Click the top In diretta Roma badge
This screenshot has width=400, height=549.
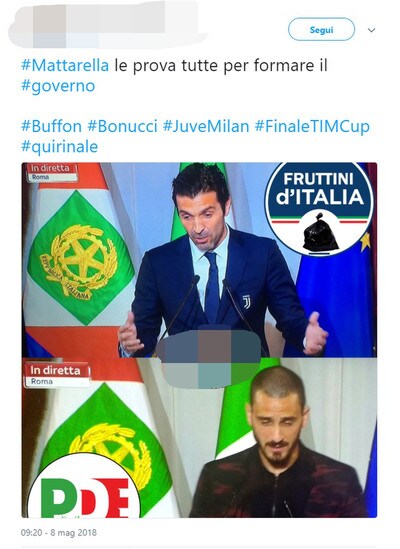[x=52, y=172]
